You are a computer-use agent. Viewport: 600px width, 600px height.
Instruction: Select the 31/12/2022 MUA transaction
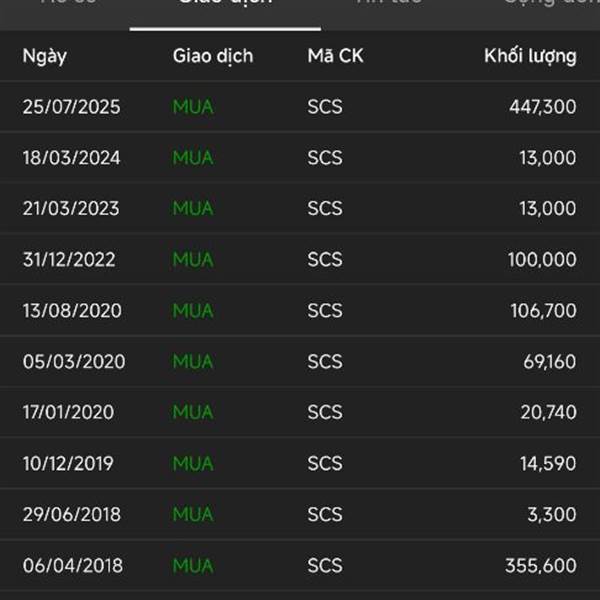tap(300, 259)
